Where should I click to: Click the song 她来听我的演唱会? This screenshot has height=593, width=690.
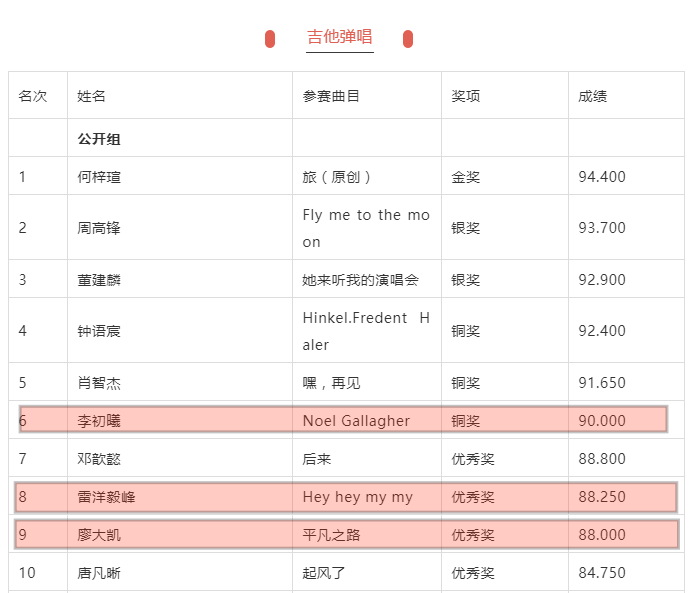(x=360, y=279)
